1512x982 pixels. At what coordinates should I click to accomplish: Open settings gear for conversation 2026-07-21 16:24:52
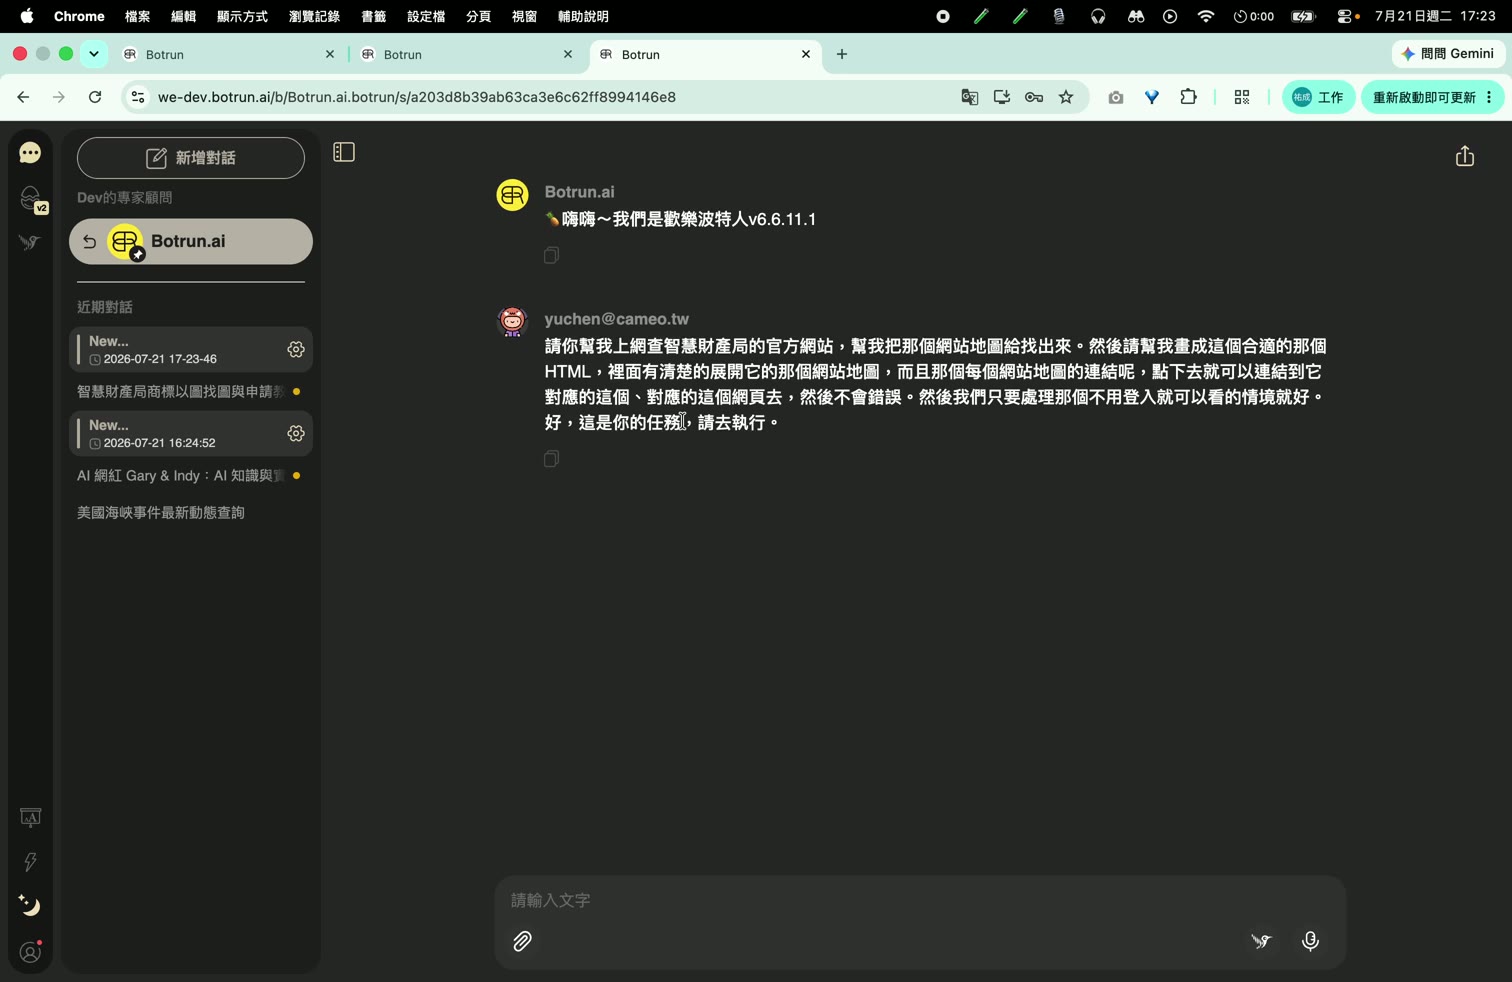pyautogui.click(x=296, y=433)
